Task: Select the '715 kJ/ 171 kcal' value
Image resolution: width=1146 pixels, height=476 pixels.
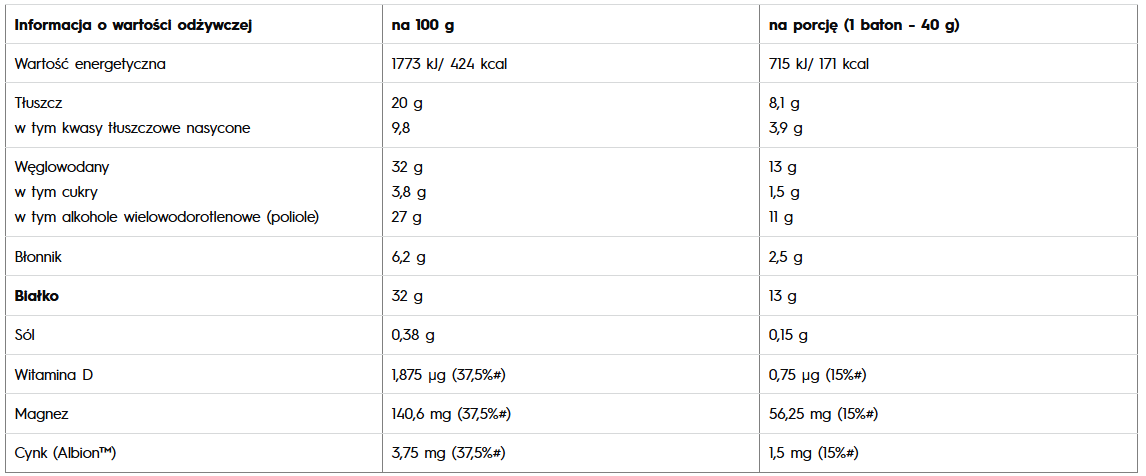Action: point(819,64)
